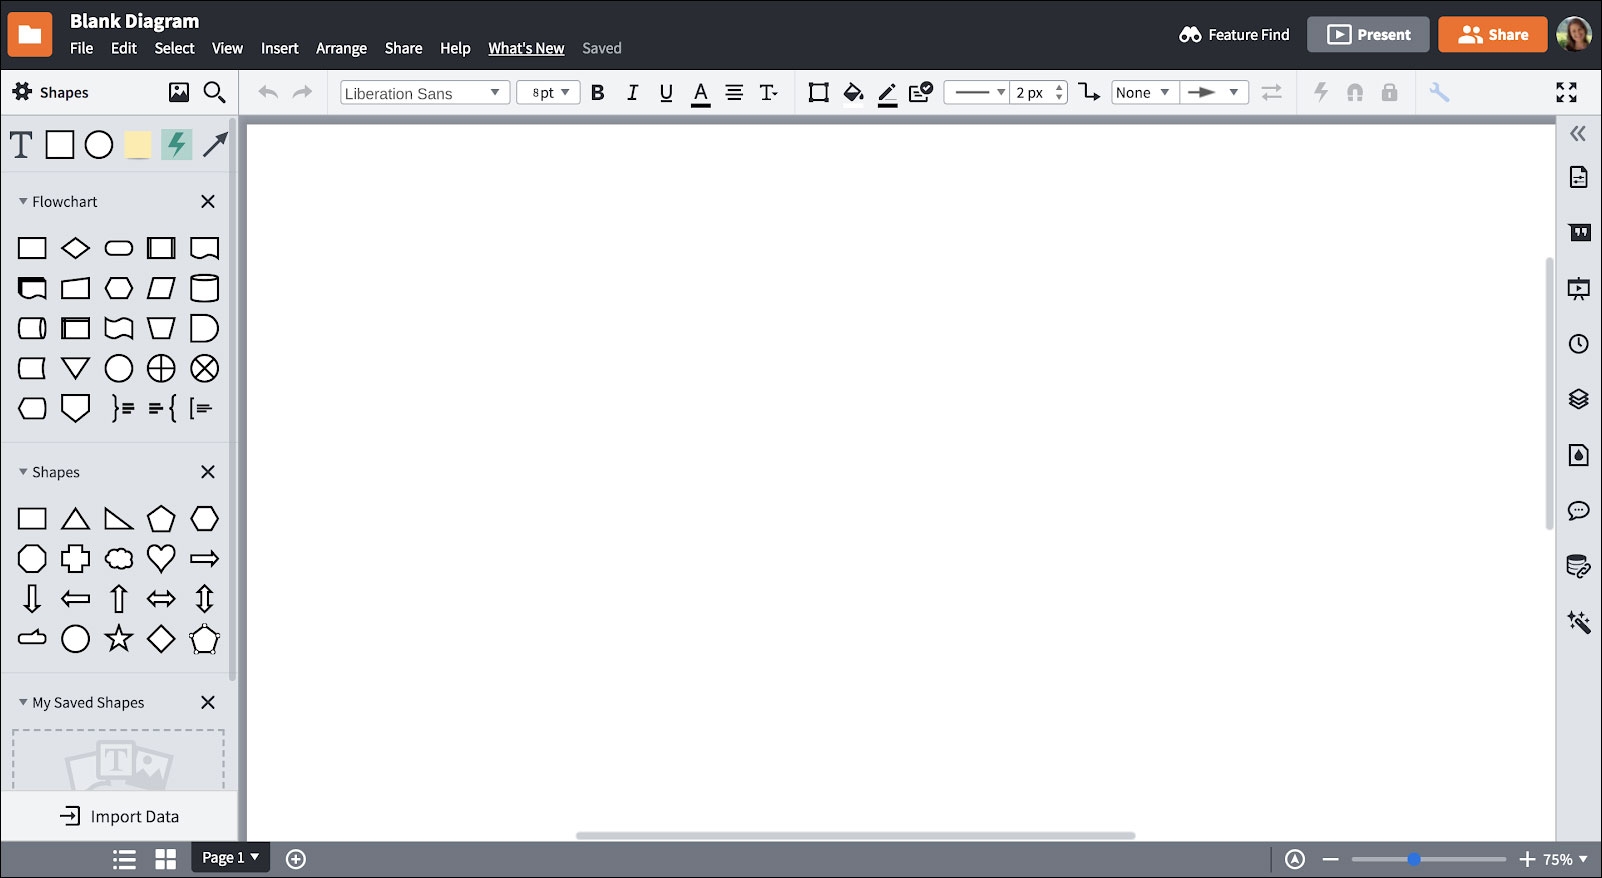Click the search shapes magnifier icon
The width and height of the screenshot is (1602, 878).
pos(214,93)
